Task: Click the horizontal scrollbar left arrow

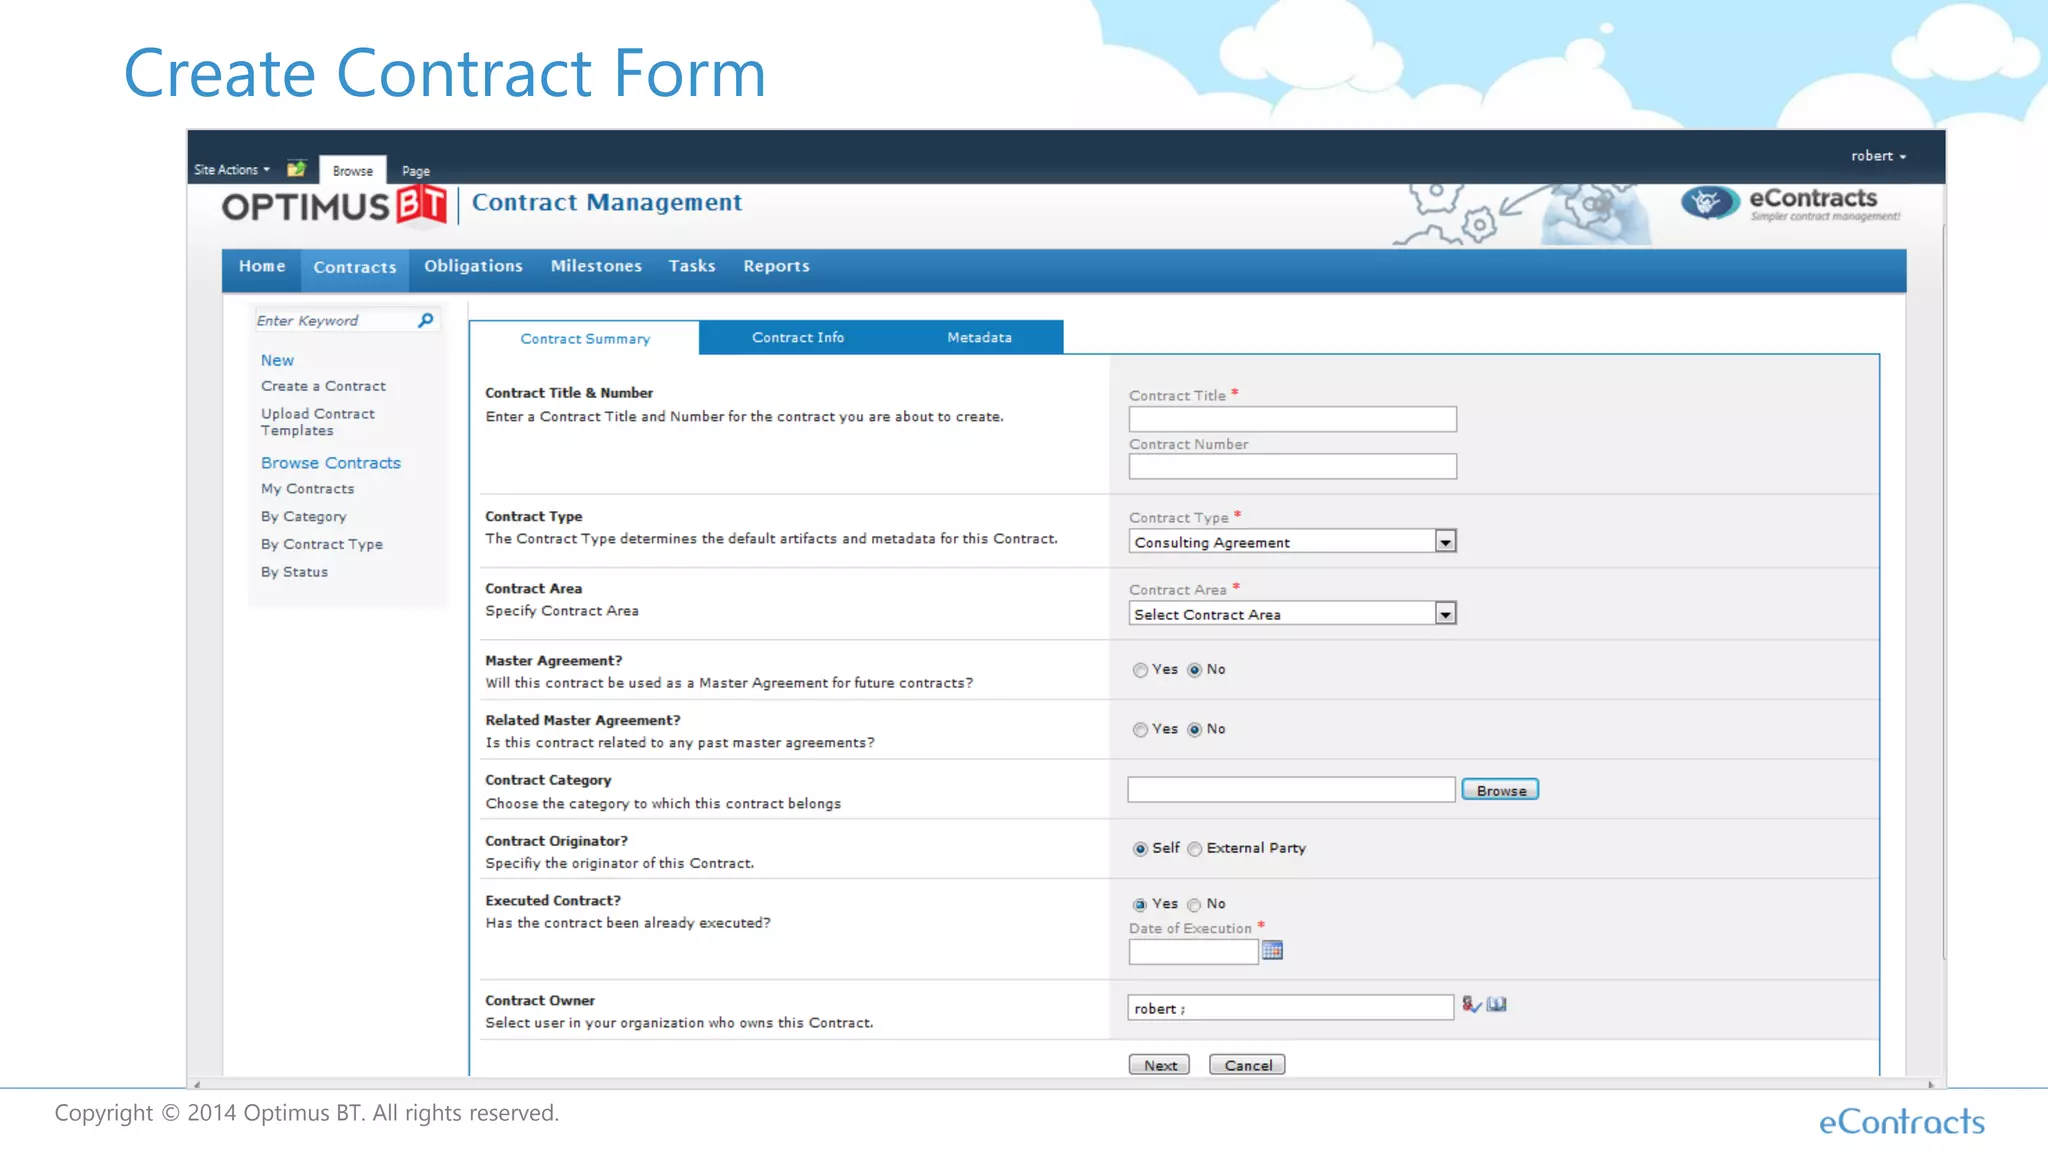Action: point(197,1084)
